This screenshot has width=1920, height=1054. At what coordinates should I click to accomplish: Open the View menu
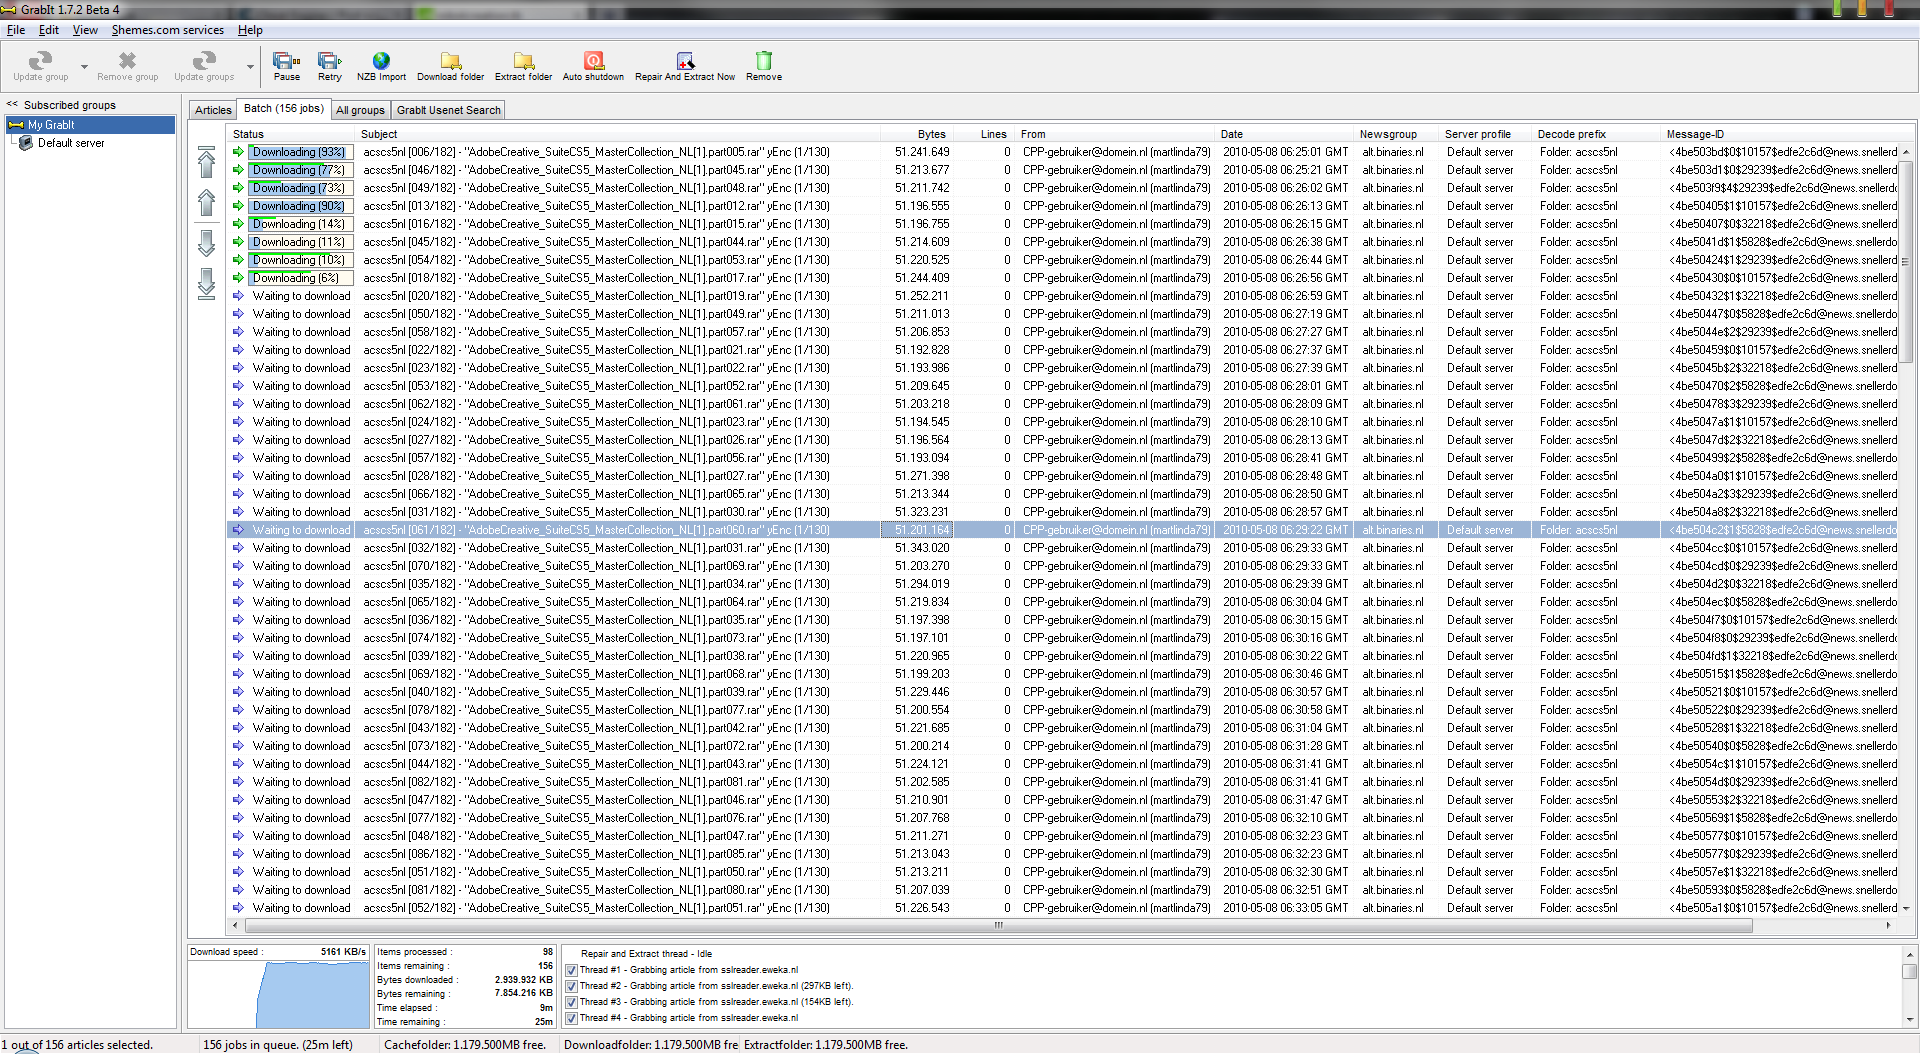coord(85,30)
